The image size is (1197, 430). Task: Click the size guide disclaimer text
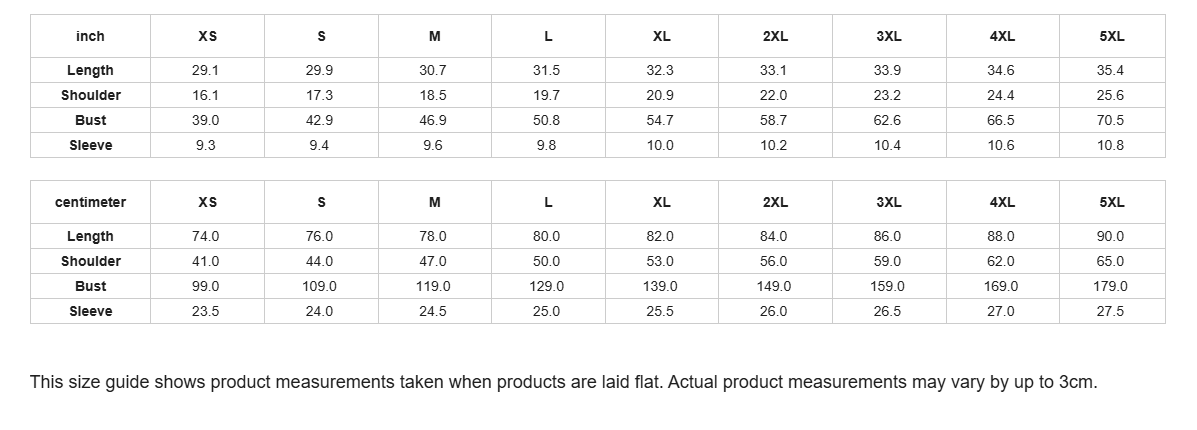pos(563,382)
